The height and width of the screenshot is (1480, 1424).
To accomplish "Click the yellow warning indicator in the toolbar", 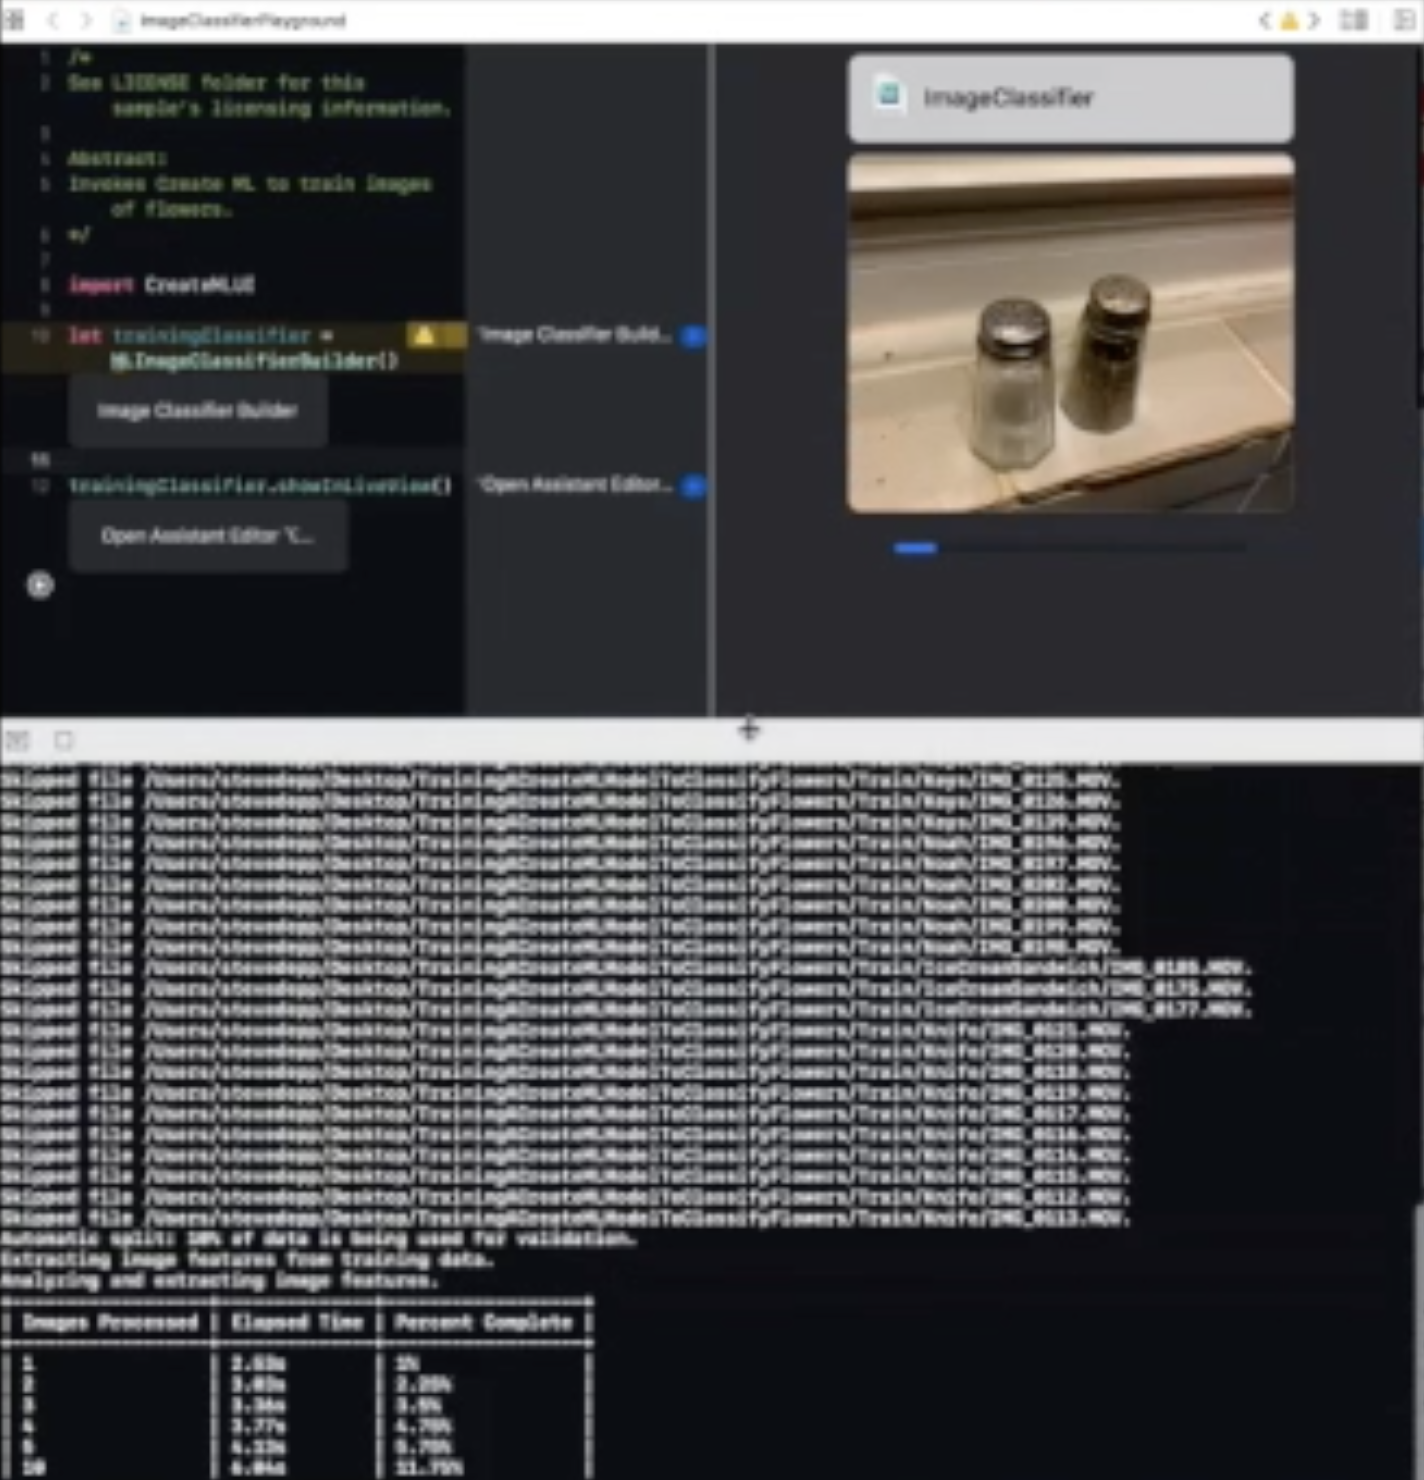I will point(1288,20).
